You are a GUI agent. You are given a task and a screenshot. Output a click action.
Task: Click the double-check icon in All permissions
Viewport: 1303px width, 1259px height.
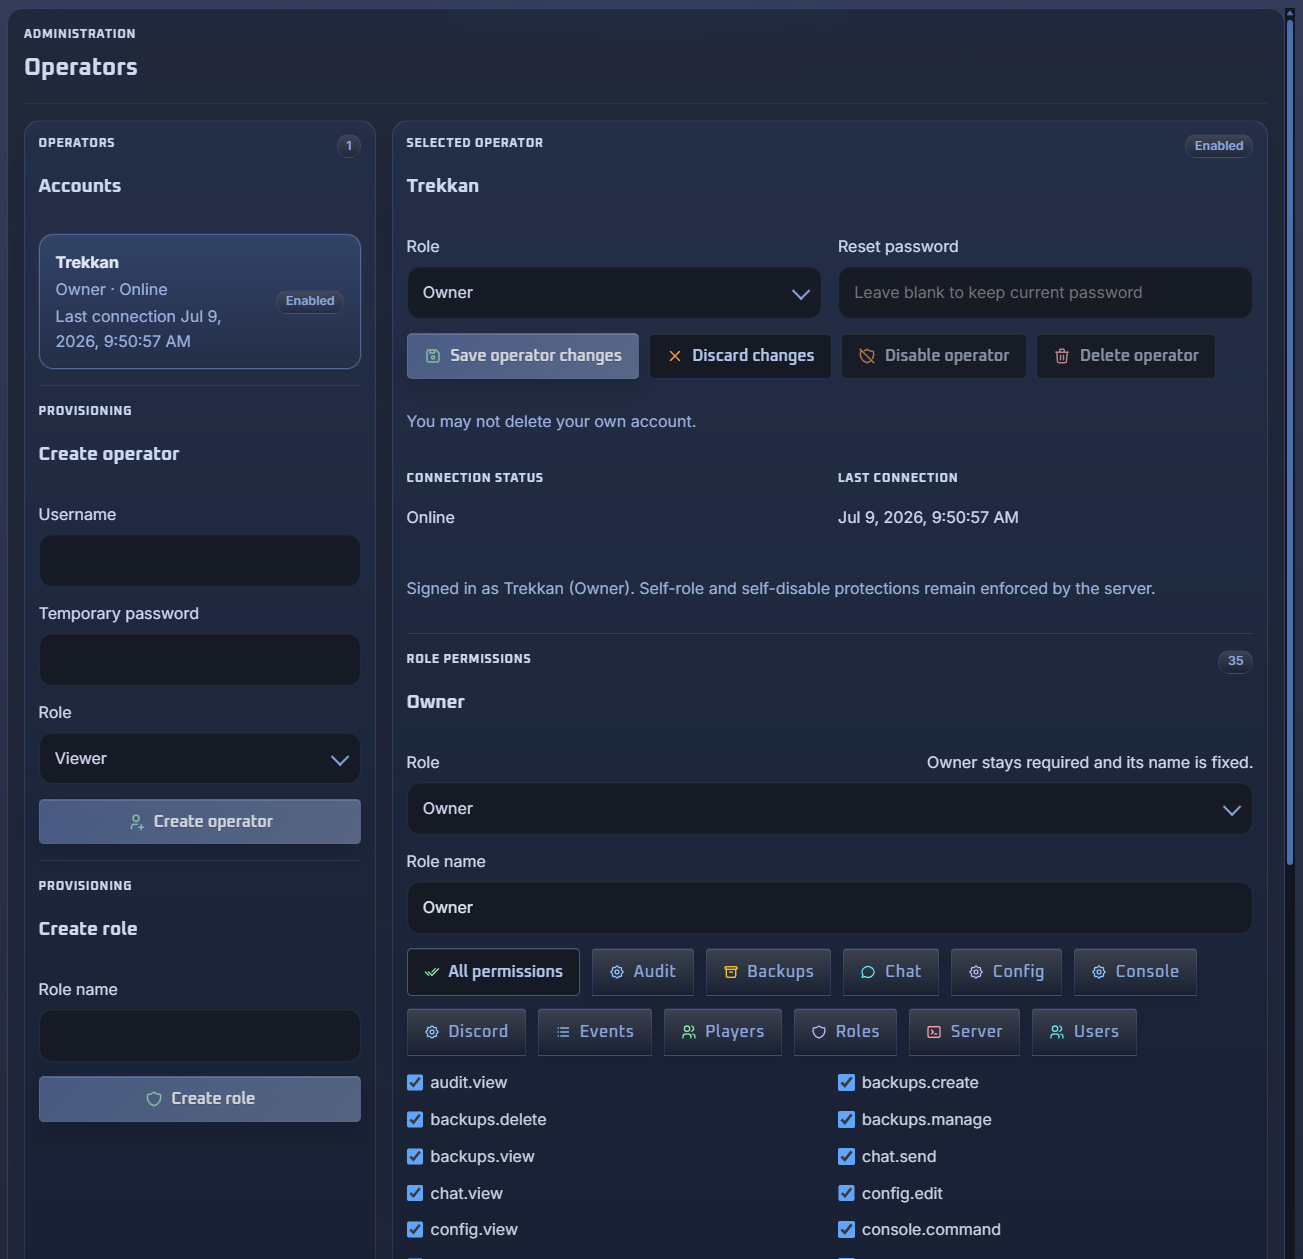(432, 972)
